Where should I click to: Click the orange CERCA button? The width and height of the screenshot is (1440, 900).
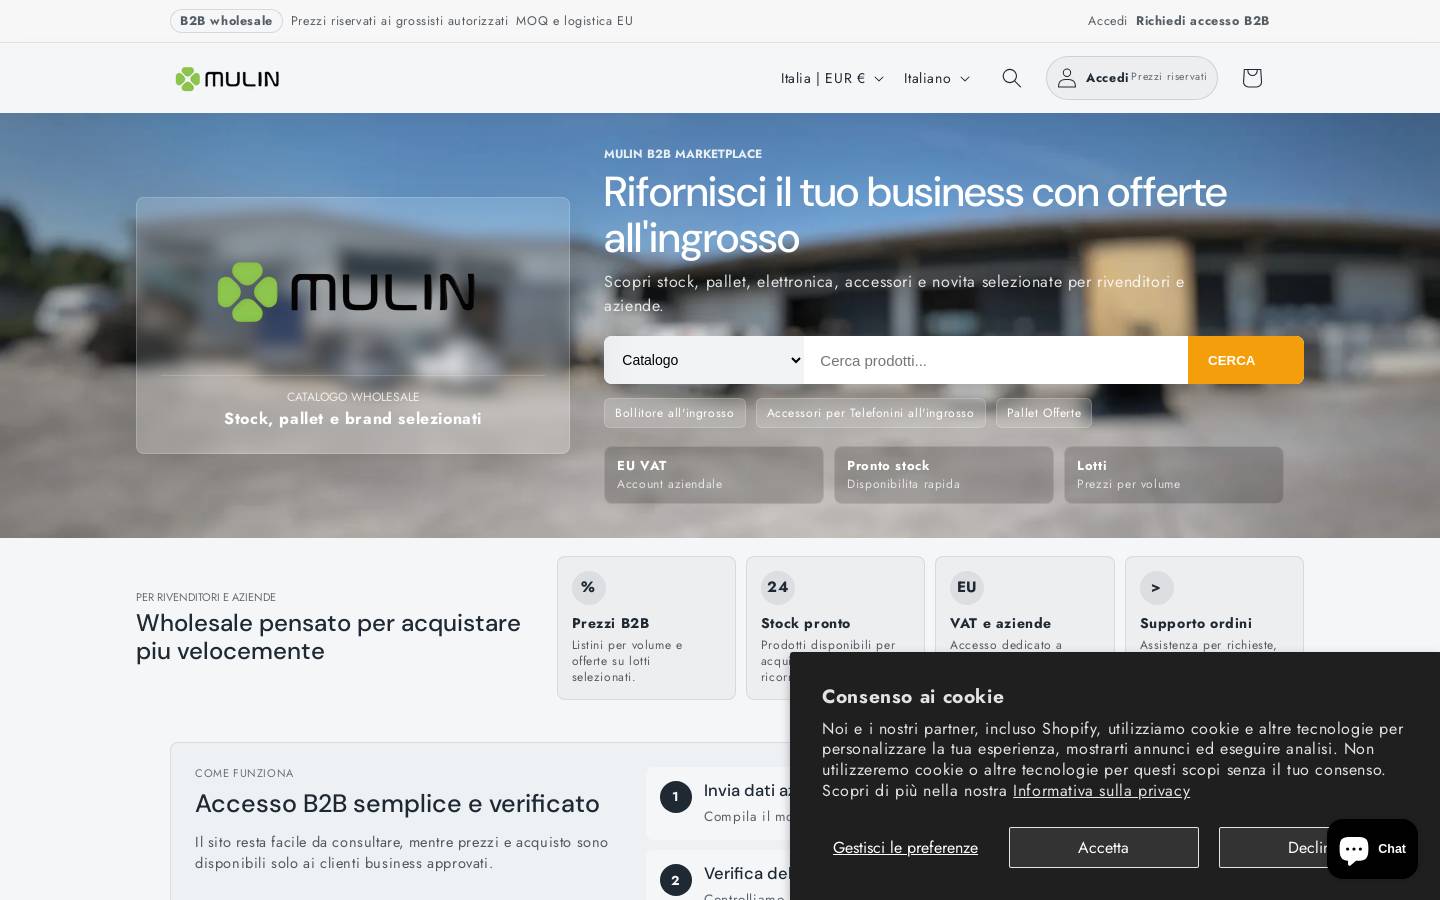click(x=1246, y=360)
